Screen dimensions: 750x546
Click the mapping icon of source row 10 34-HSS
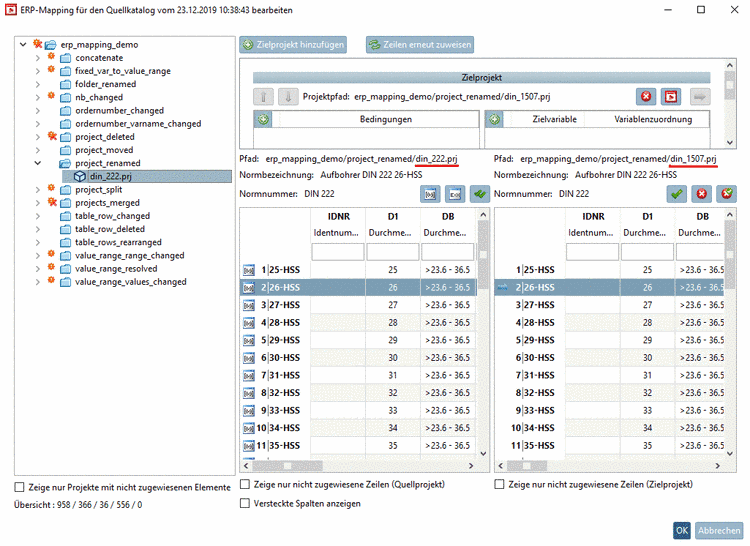[x=249, y=428]
